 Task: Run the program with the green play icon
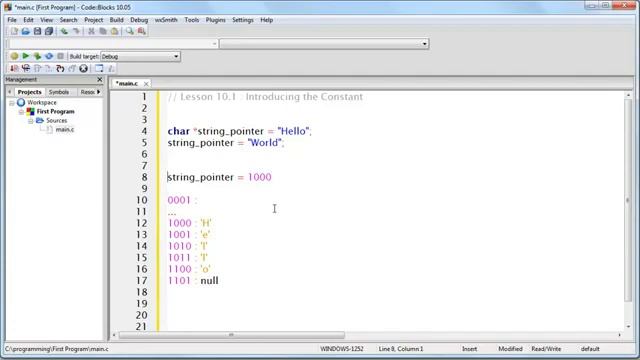tap(26, 56)
